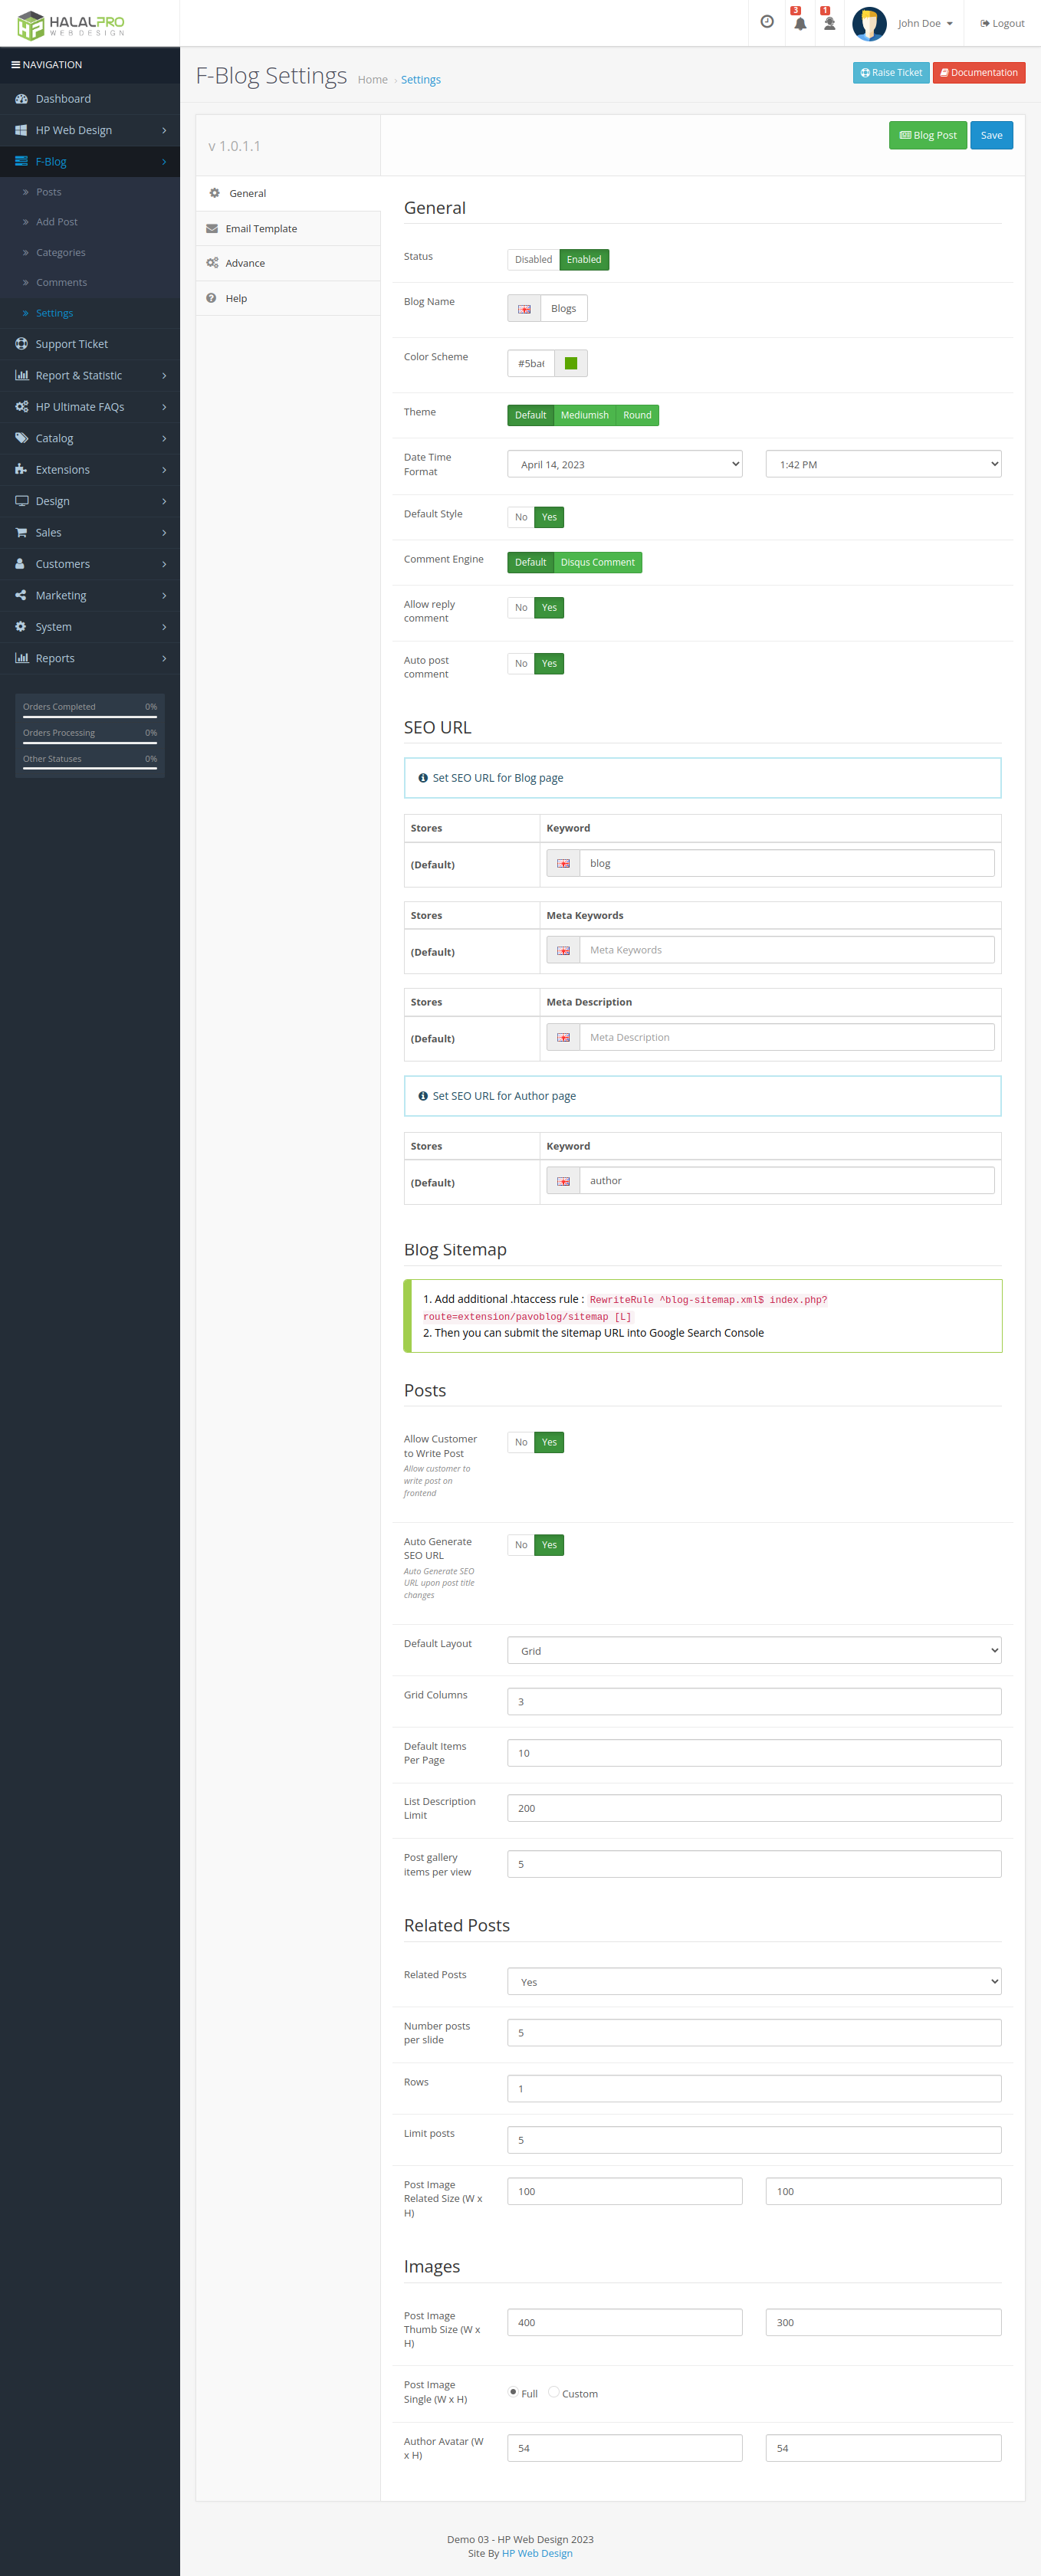Click the HP Web Design footer link
The width and height of the screenshot is (1041, 2576).
(x=537, y=2553)
